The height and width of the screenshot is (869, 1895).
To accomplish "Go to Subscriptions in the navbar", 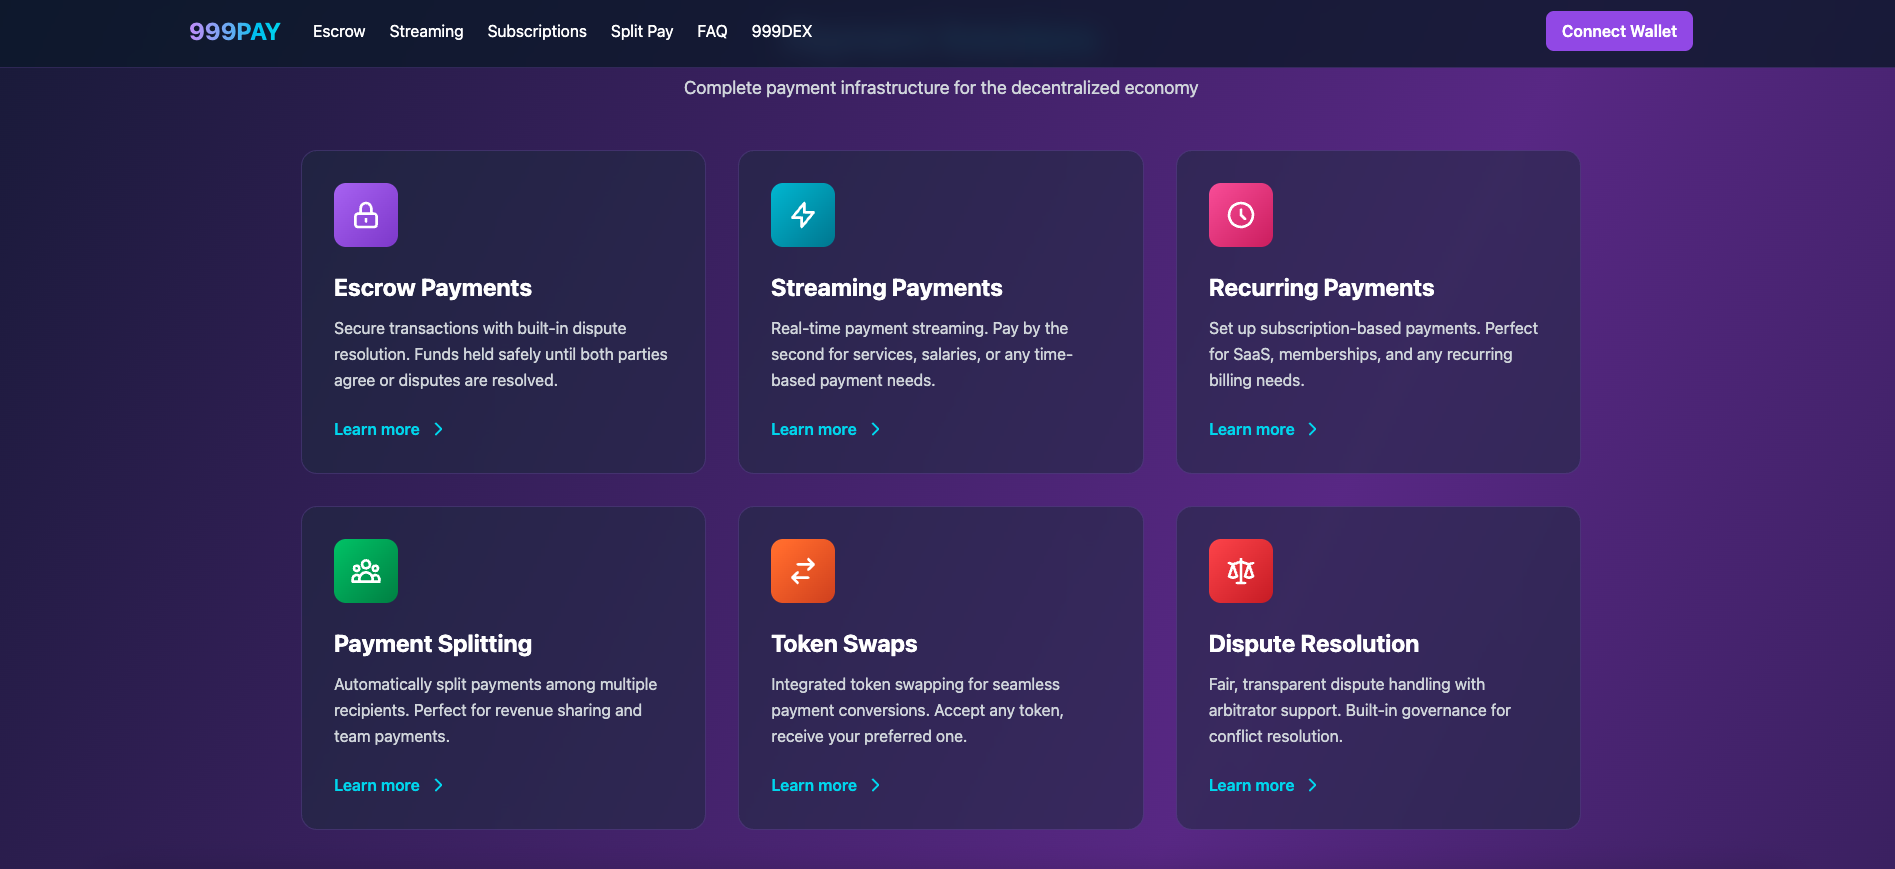I will point(537,31).
